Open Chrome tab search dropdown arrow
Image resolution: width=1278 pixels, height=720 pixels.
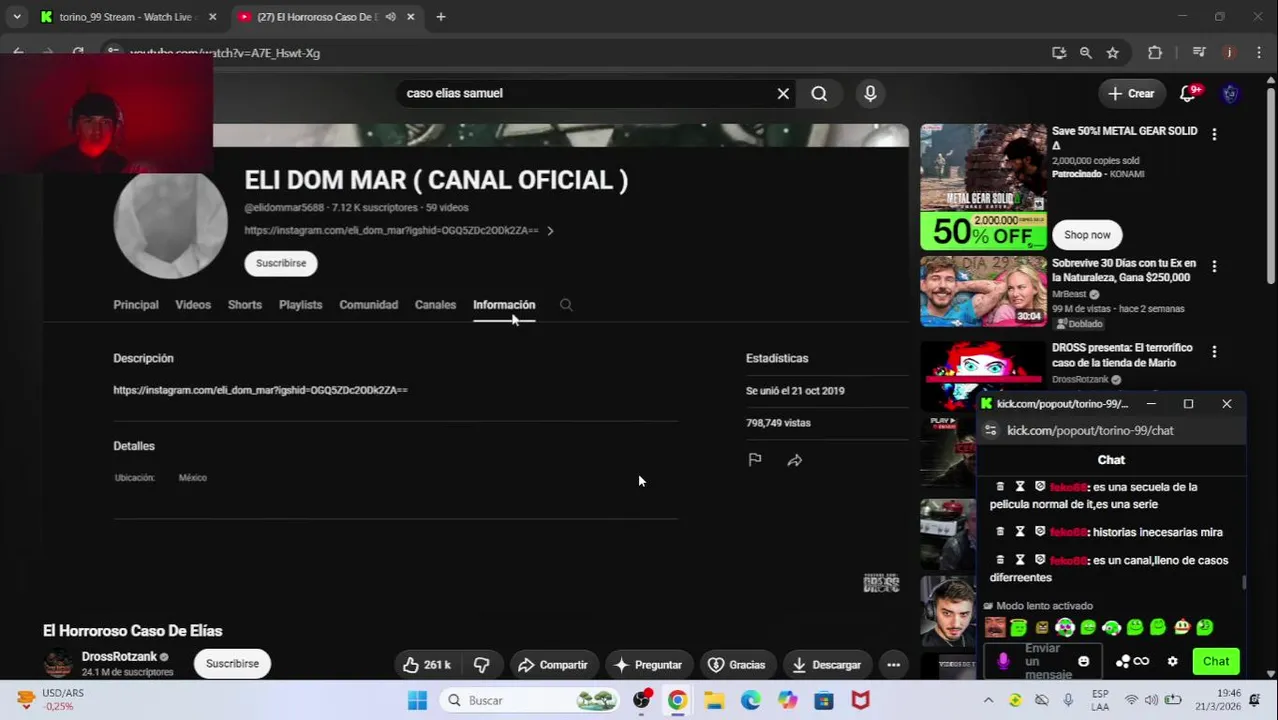click(17, 17)
